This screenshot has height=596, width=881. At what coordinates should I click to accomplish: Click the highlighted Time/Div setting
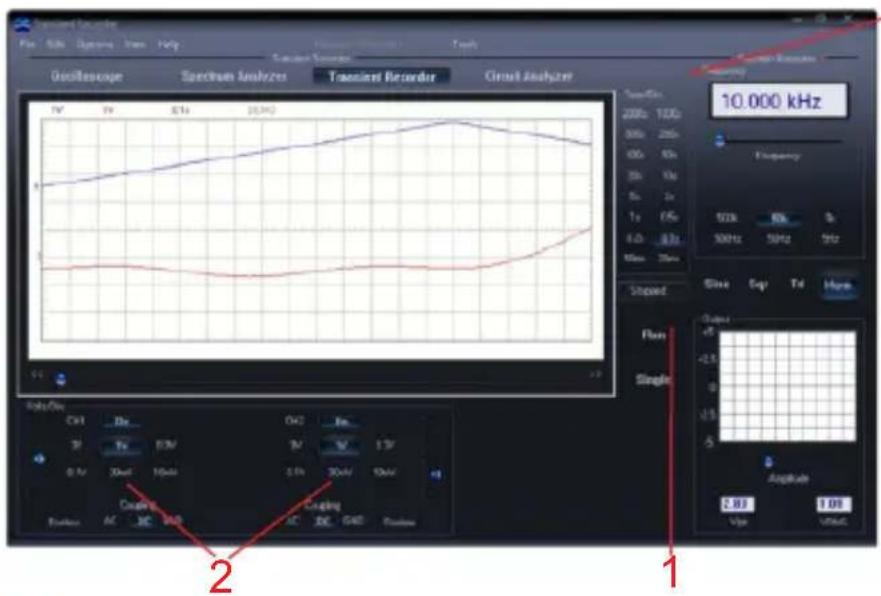[669, 239]
